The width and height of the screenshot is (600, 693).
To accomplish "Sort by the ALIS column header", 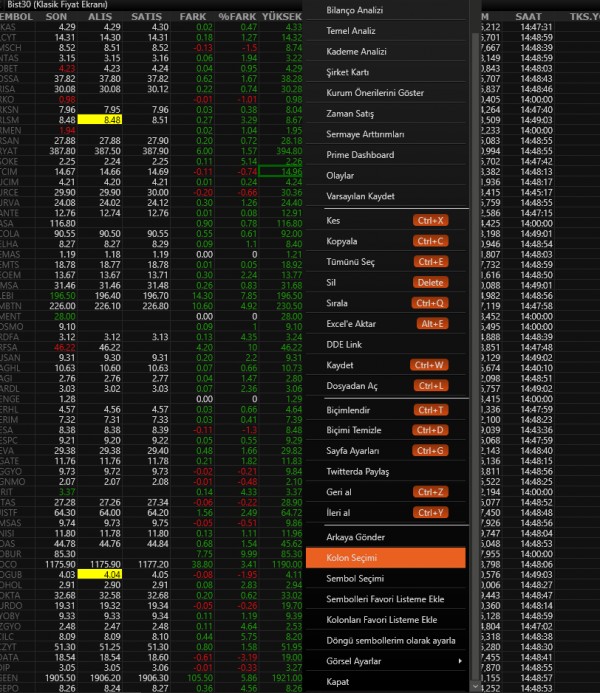I will (100, 17).
